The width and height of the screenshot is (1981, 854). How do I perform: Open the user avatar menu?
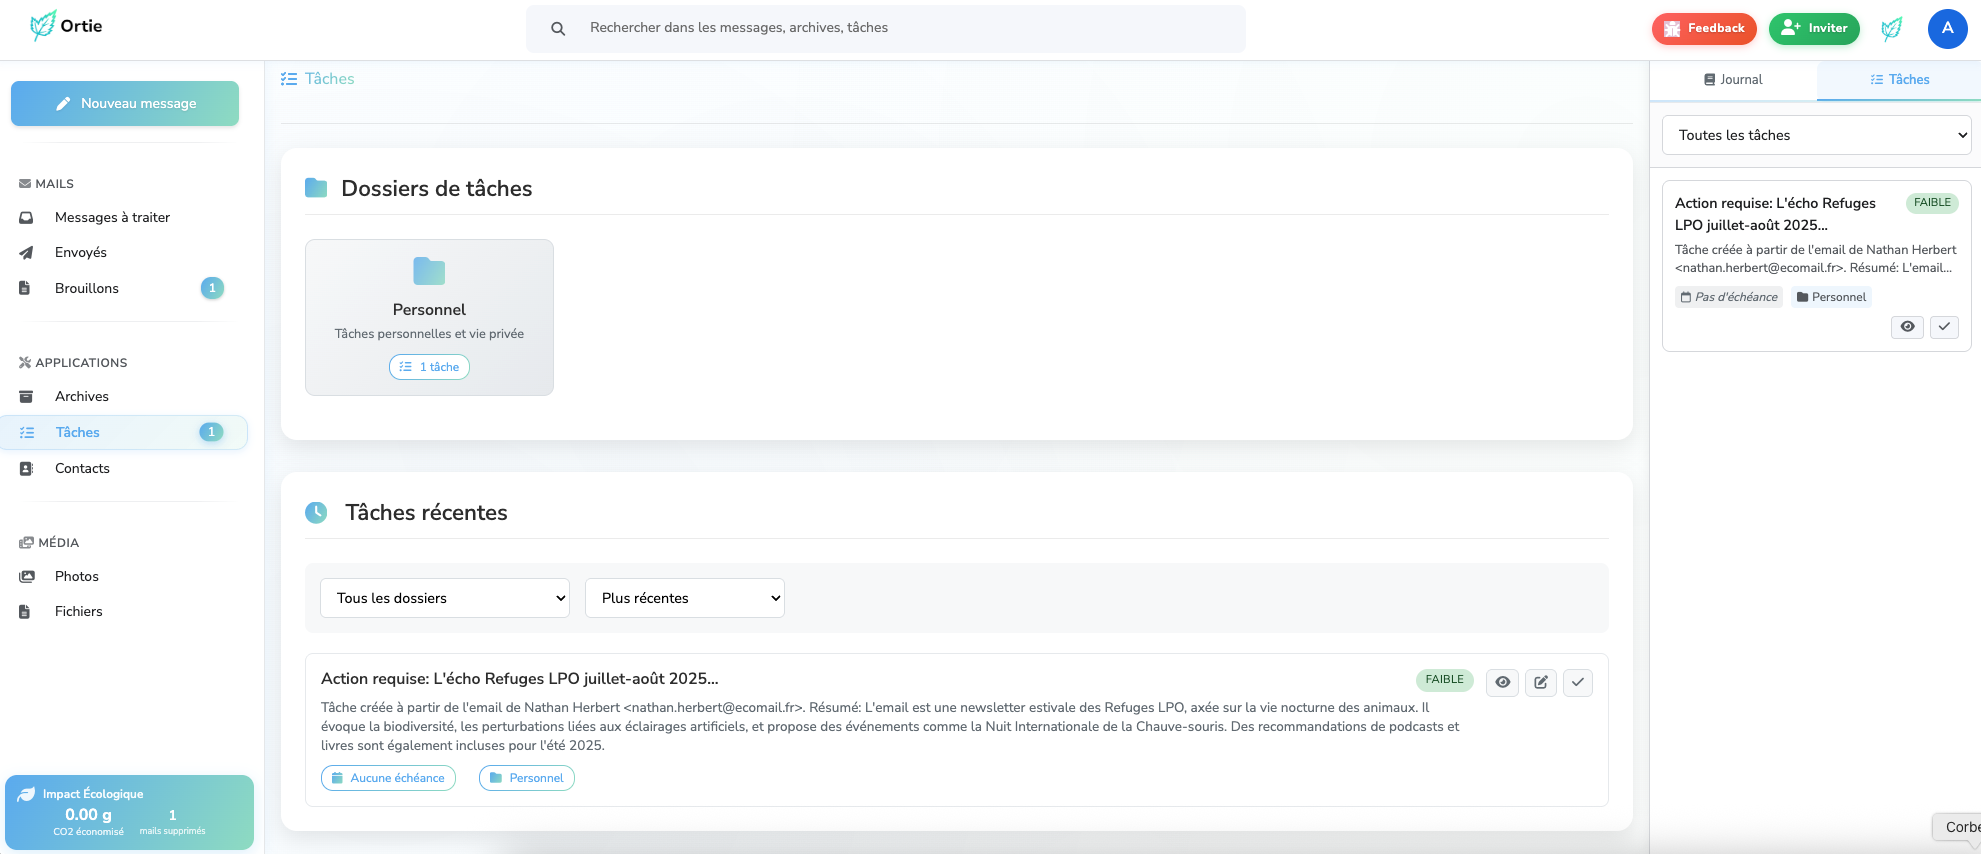(x=1946, y=29)
